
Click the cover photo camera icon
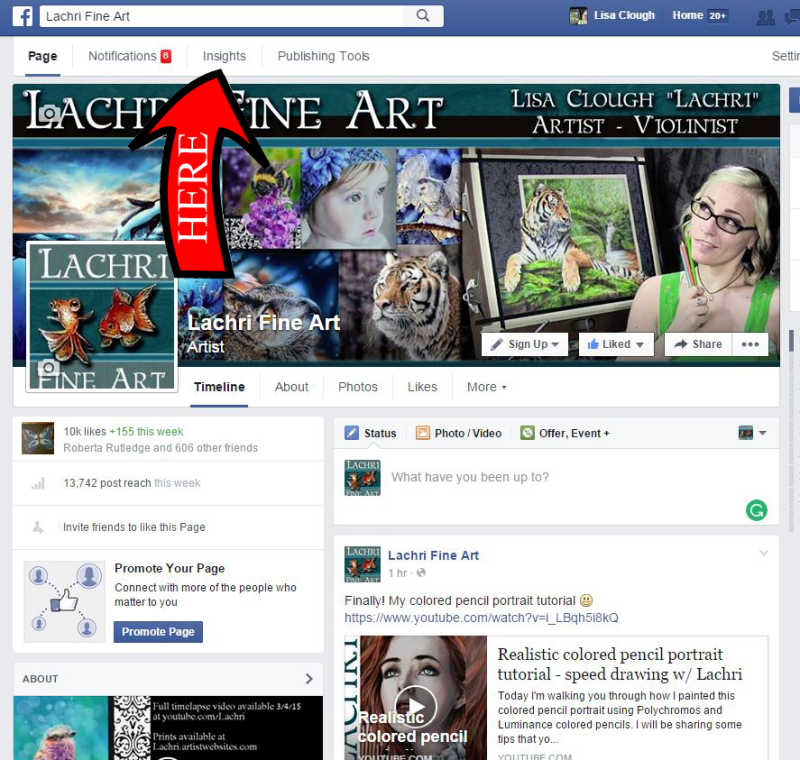pyautogui.click(x=49, y=112)
